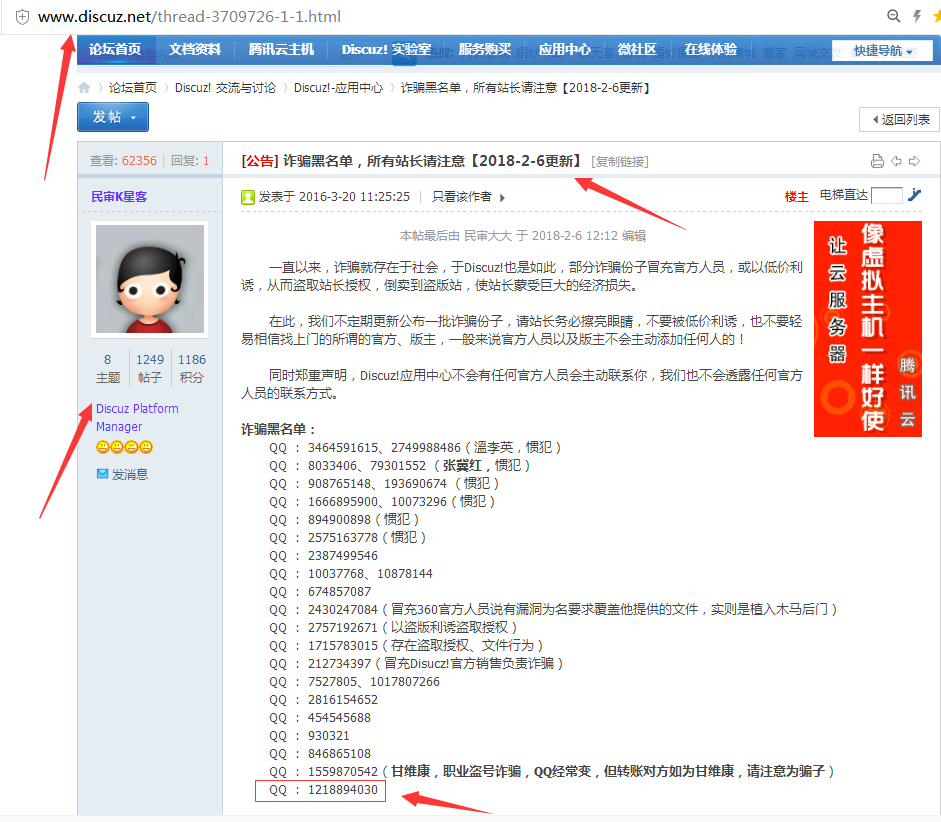Image resolution: width=941 pixels, height=822 pixels.
Task: Click the [复制链接] link
Action: click(x=620, y=161)
